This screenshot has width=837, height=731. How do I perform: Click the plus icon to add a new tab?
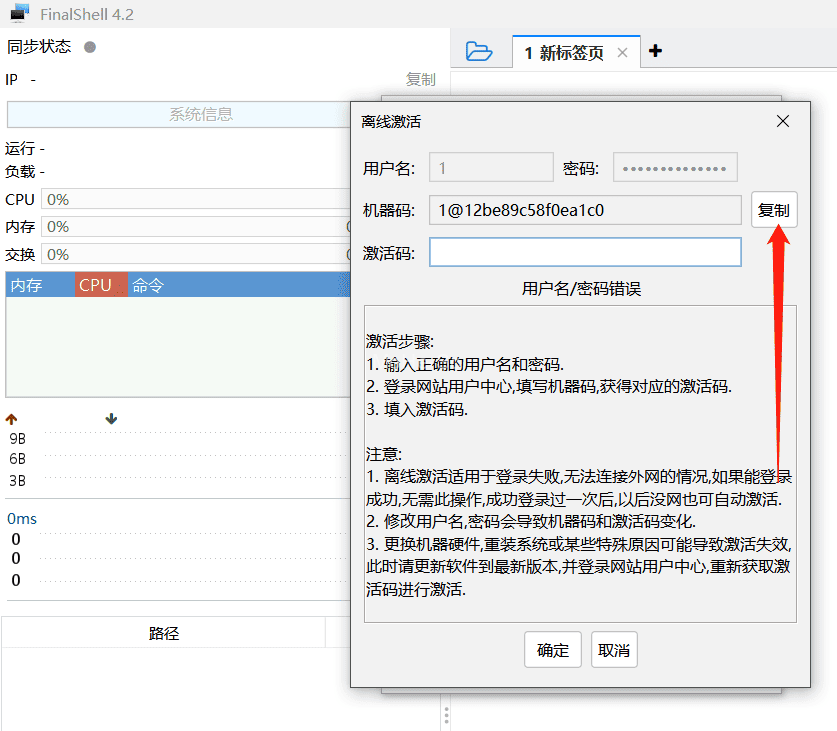tap(653, 51)
